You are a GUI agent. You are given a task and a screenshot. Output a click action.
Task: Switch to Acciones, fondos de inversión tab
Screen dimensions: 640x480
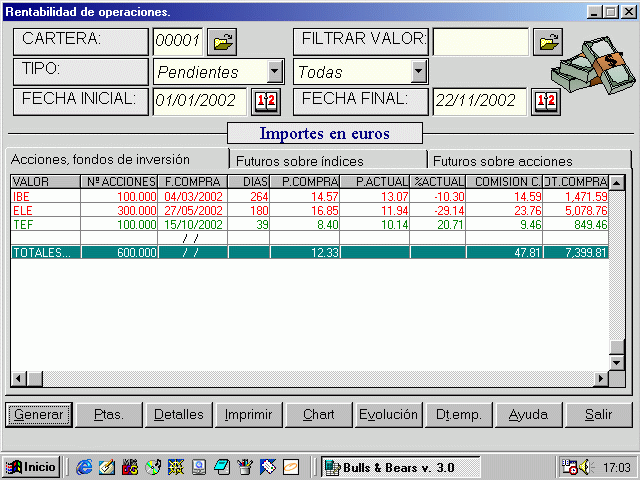click(x=117, y=159)
